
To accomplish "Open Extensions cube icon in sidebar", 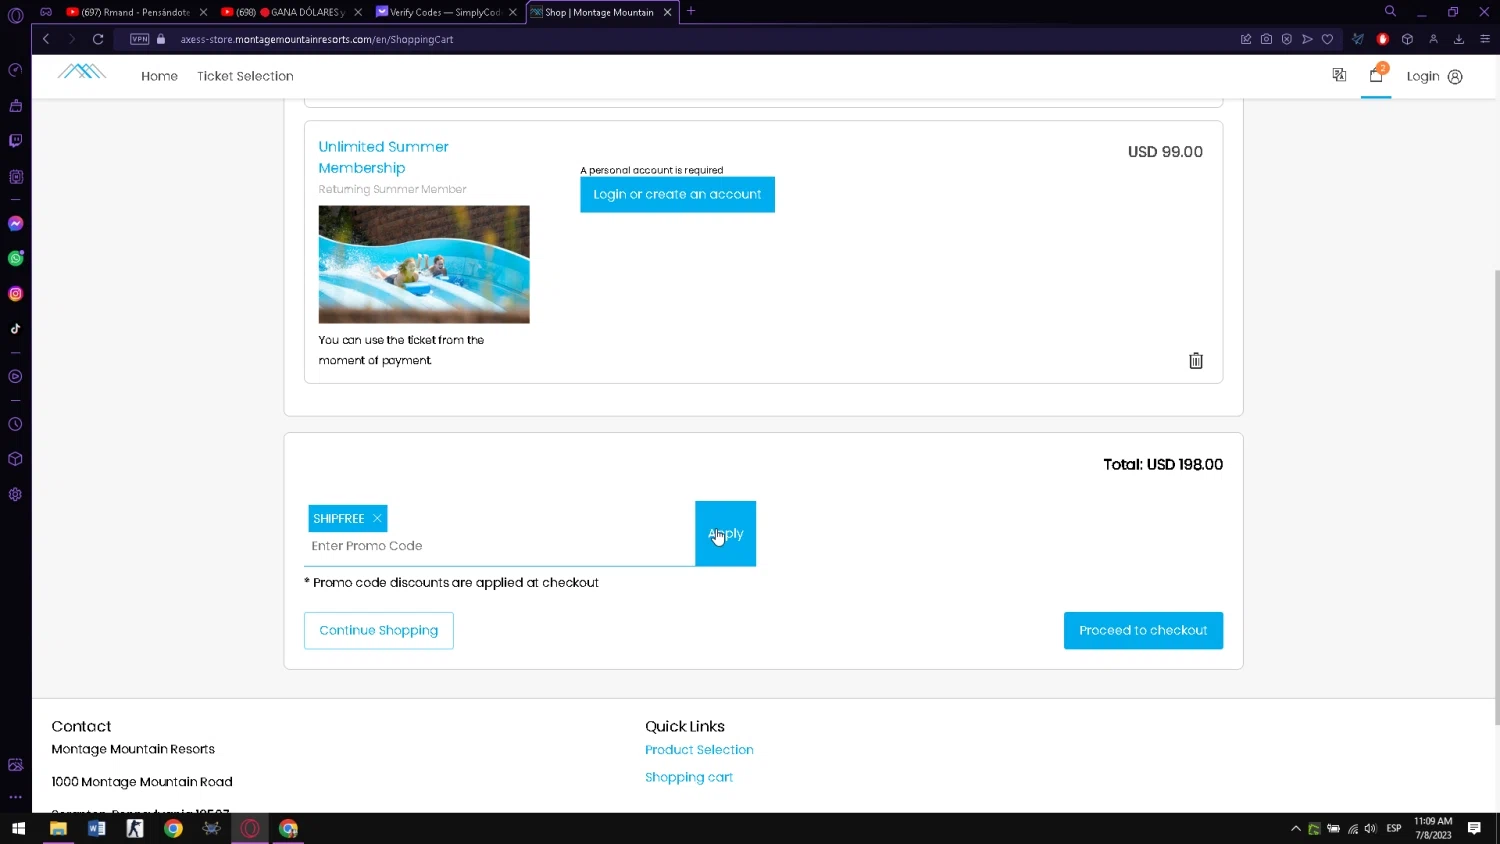I will (15, 459).
